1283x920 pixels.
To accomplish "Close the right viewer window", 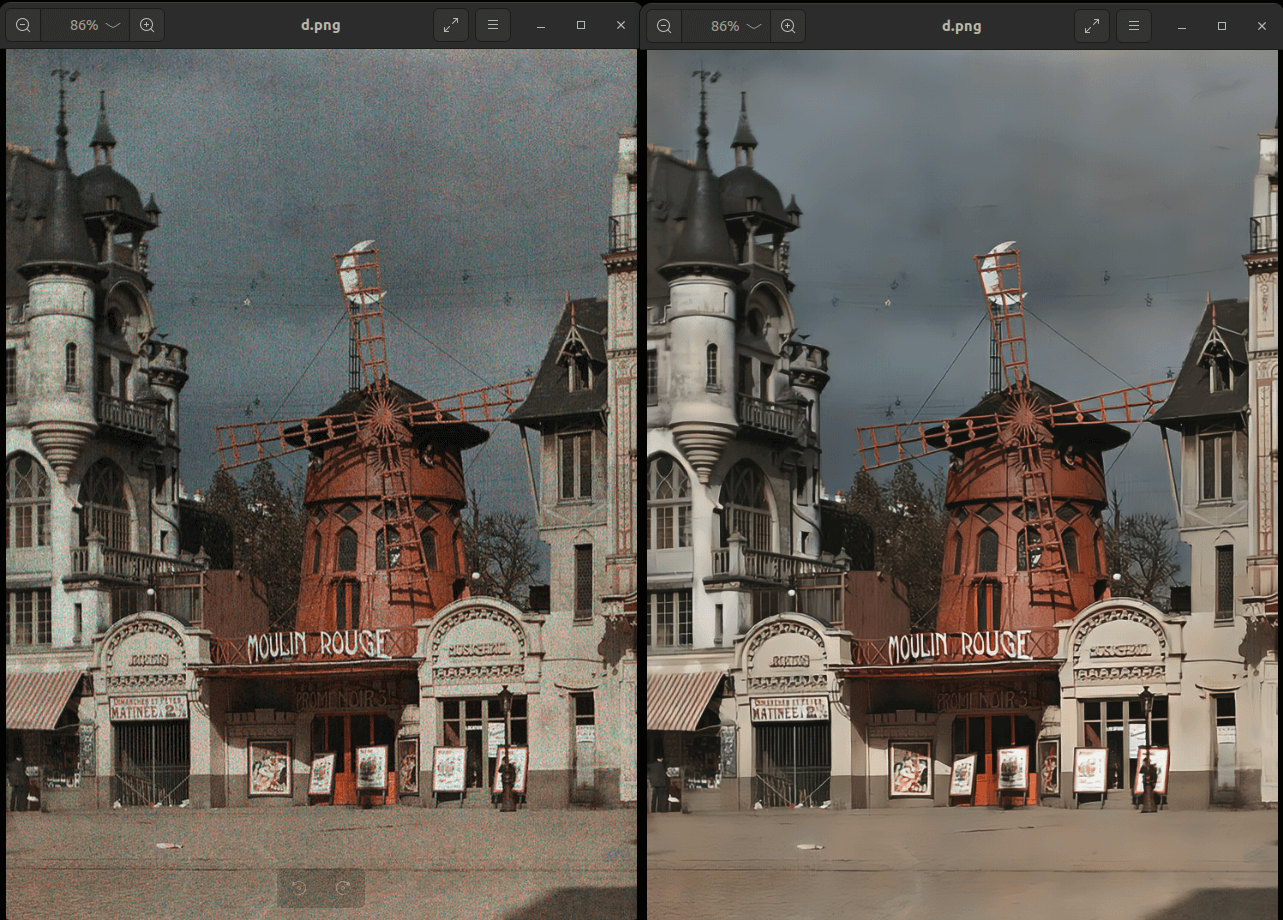I will (x=1262, y=25).
